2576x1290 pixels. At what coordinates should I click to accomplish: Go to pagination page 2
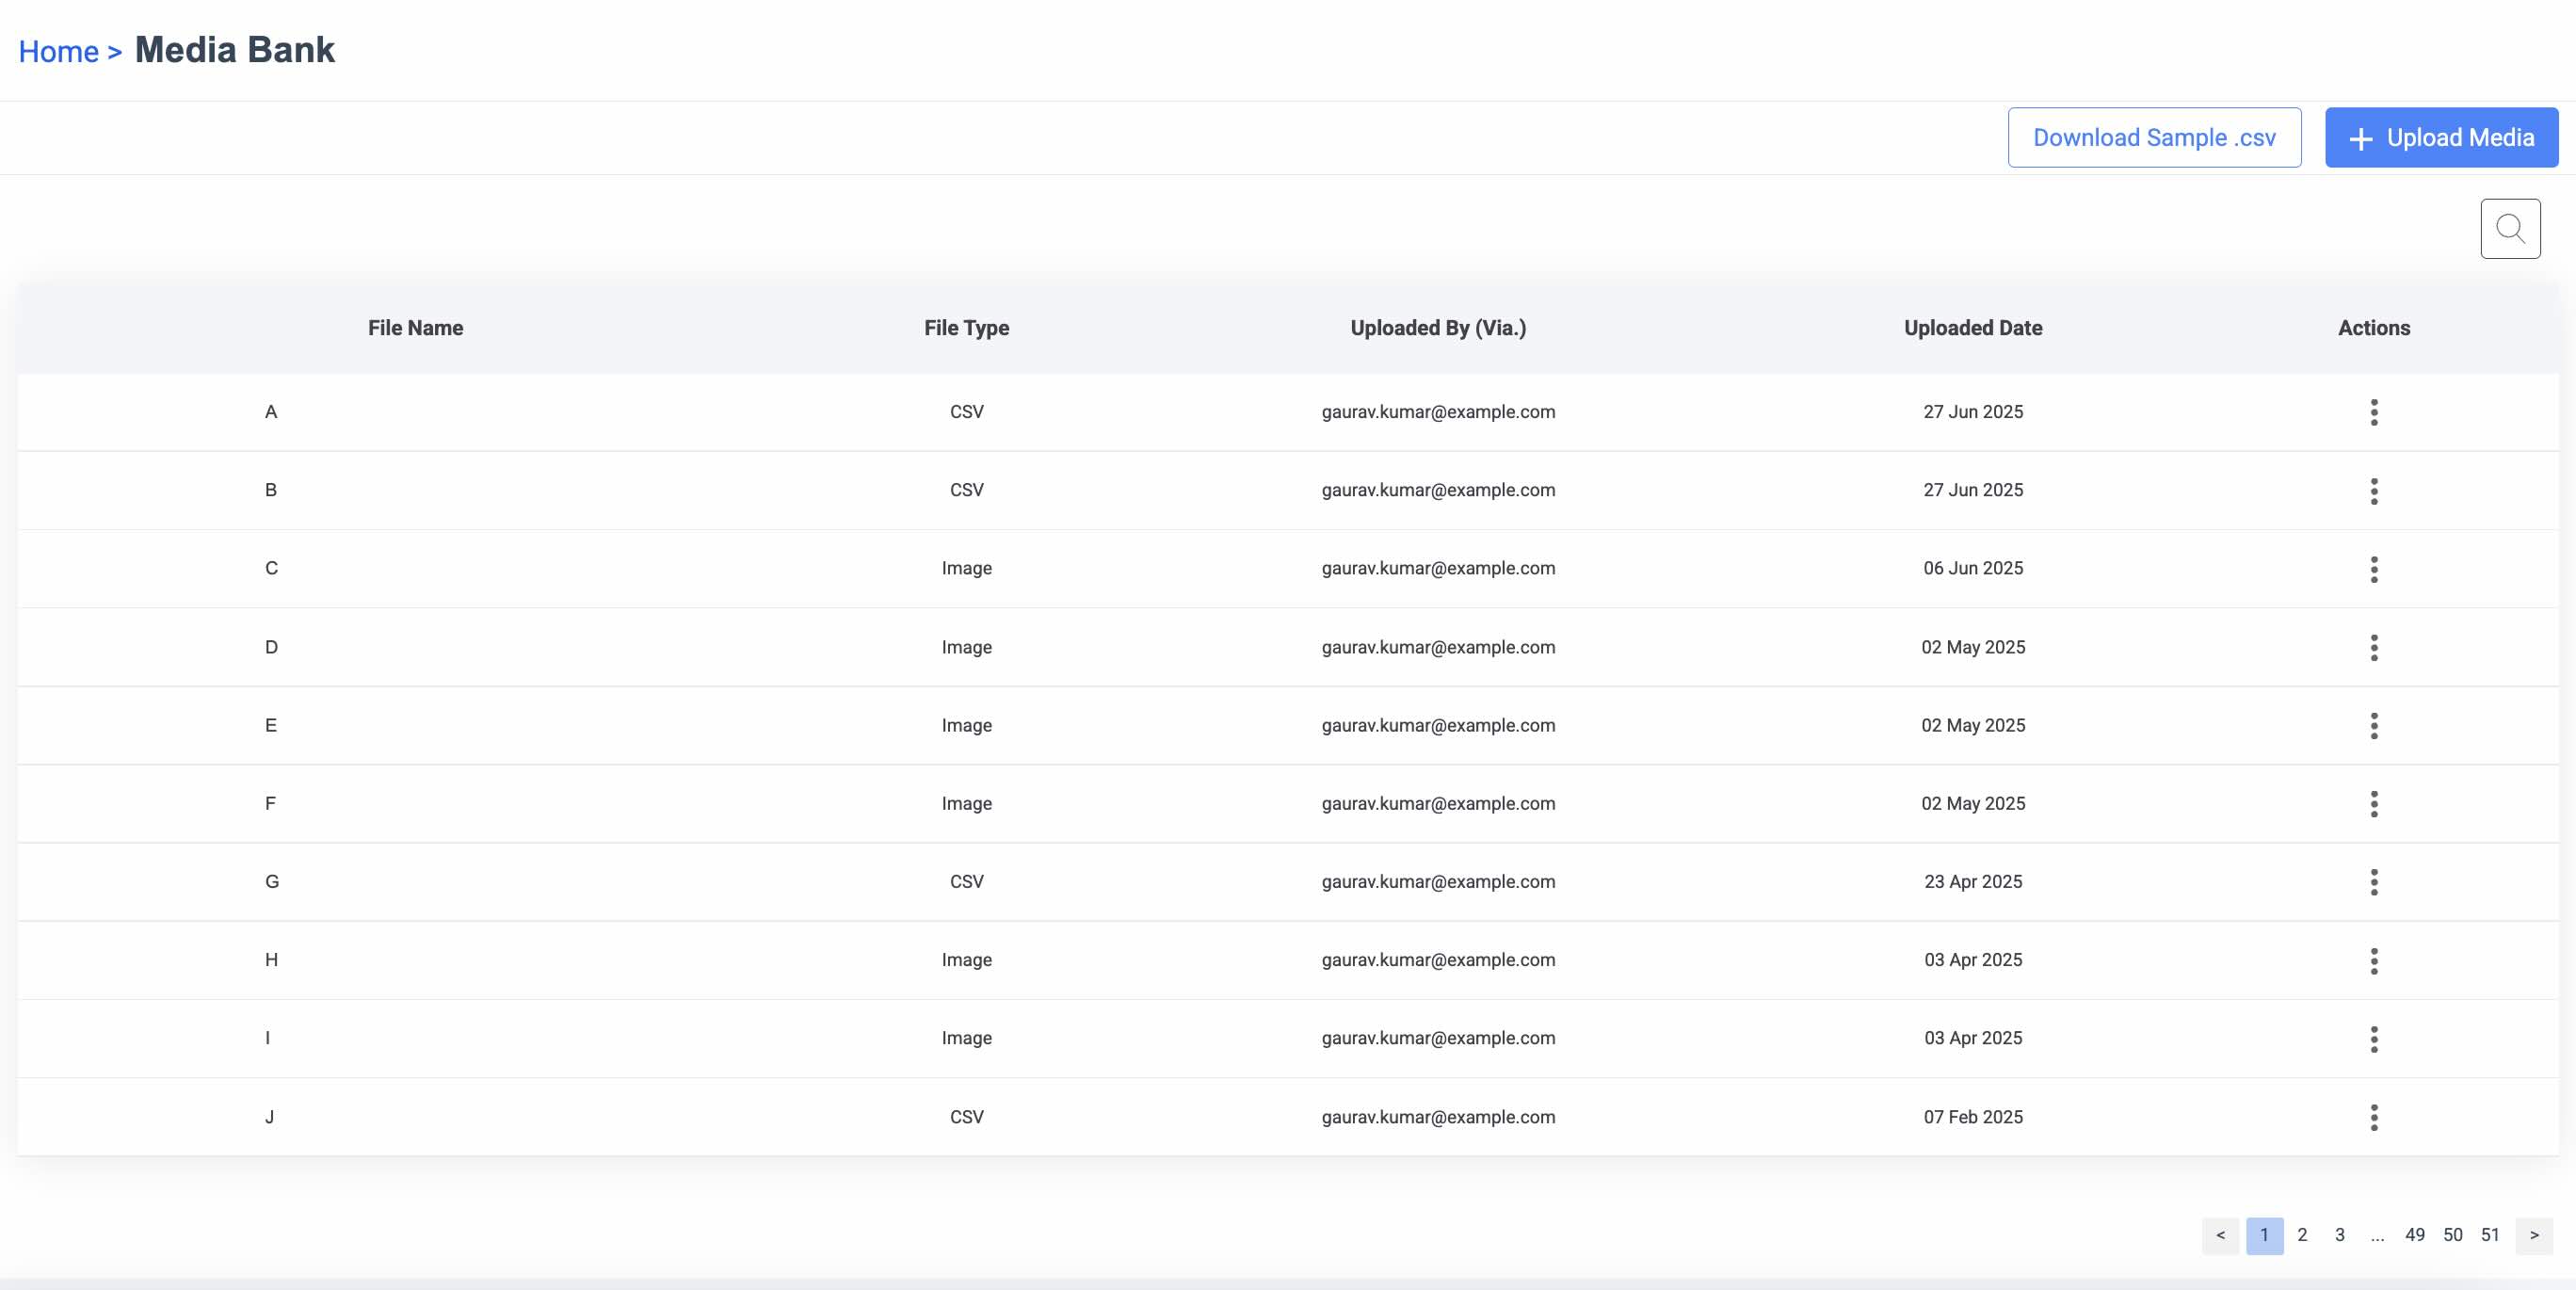point(2301,1235)
